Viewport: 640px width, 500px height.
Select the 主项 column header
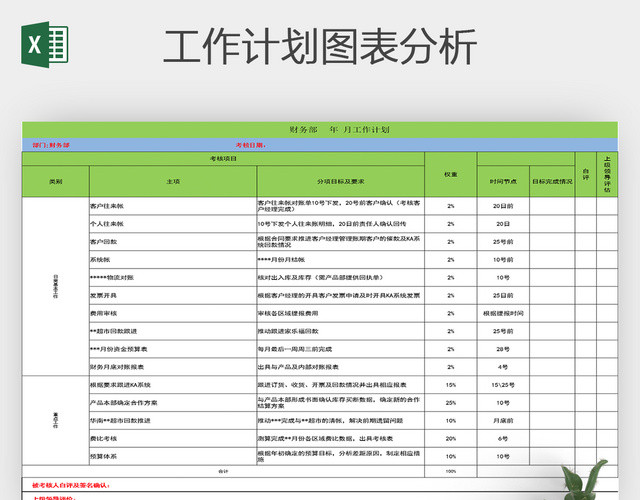point(173,181)
